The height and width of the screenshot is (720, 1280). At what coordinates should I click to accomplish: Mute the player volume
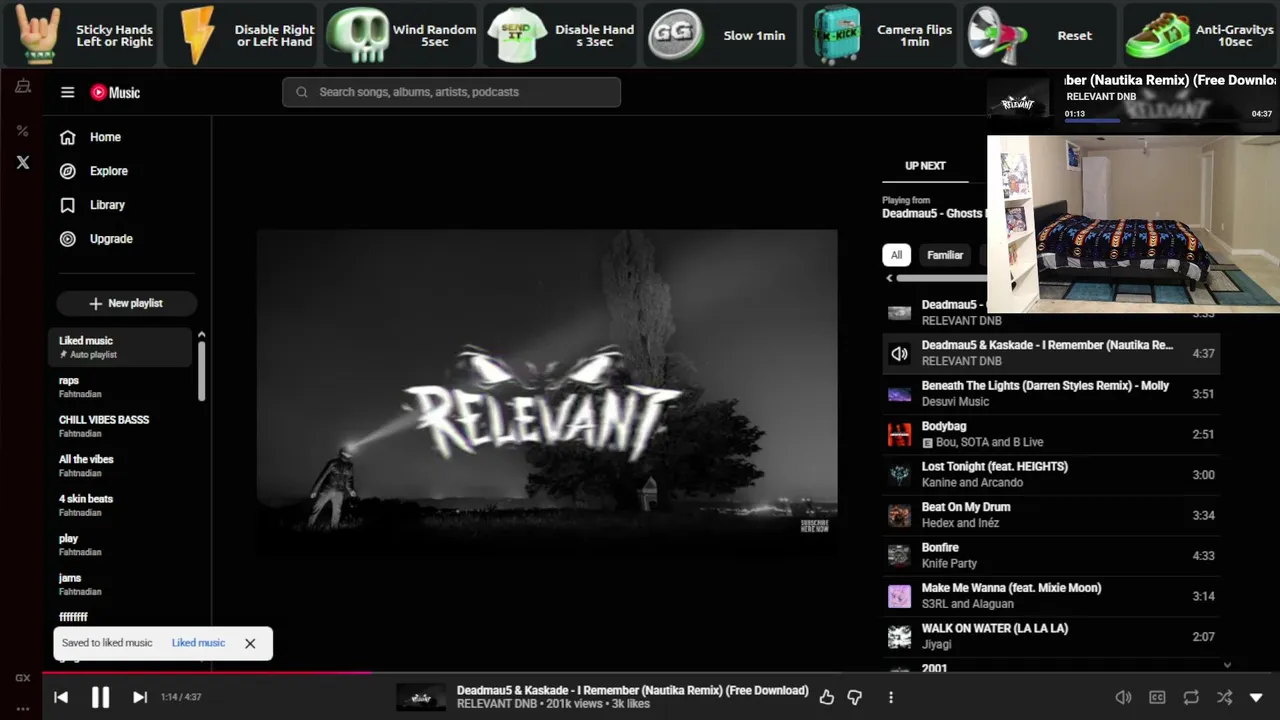[1123, 697]
